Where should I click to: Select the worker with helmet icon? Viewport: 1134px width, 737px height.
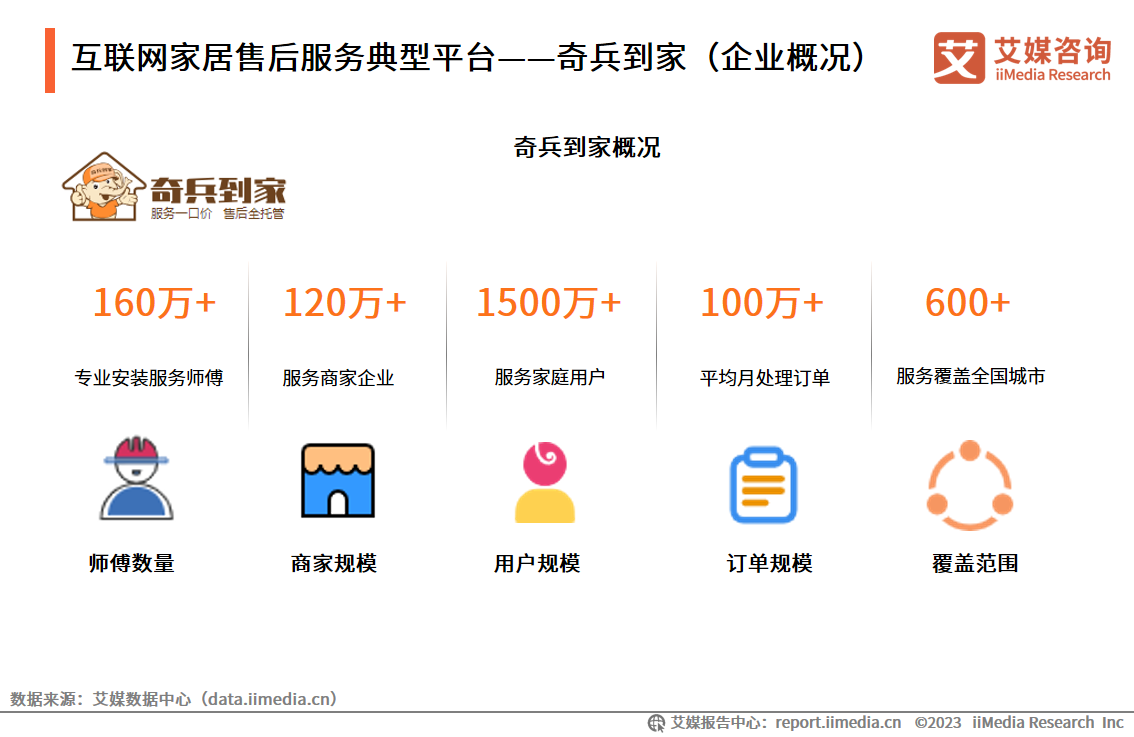tap(136, 478)
